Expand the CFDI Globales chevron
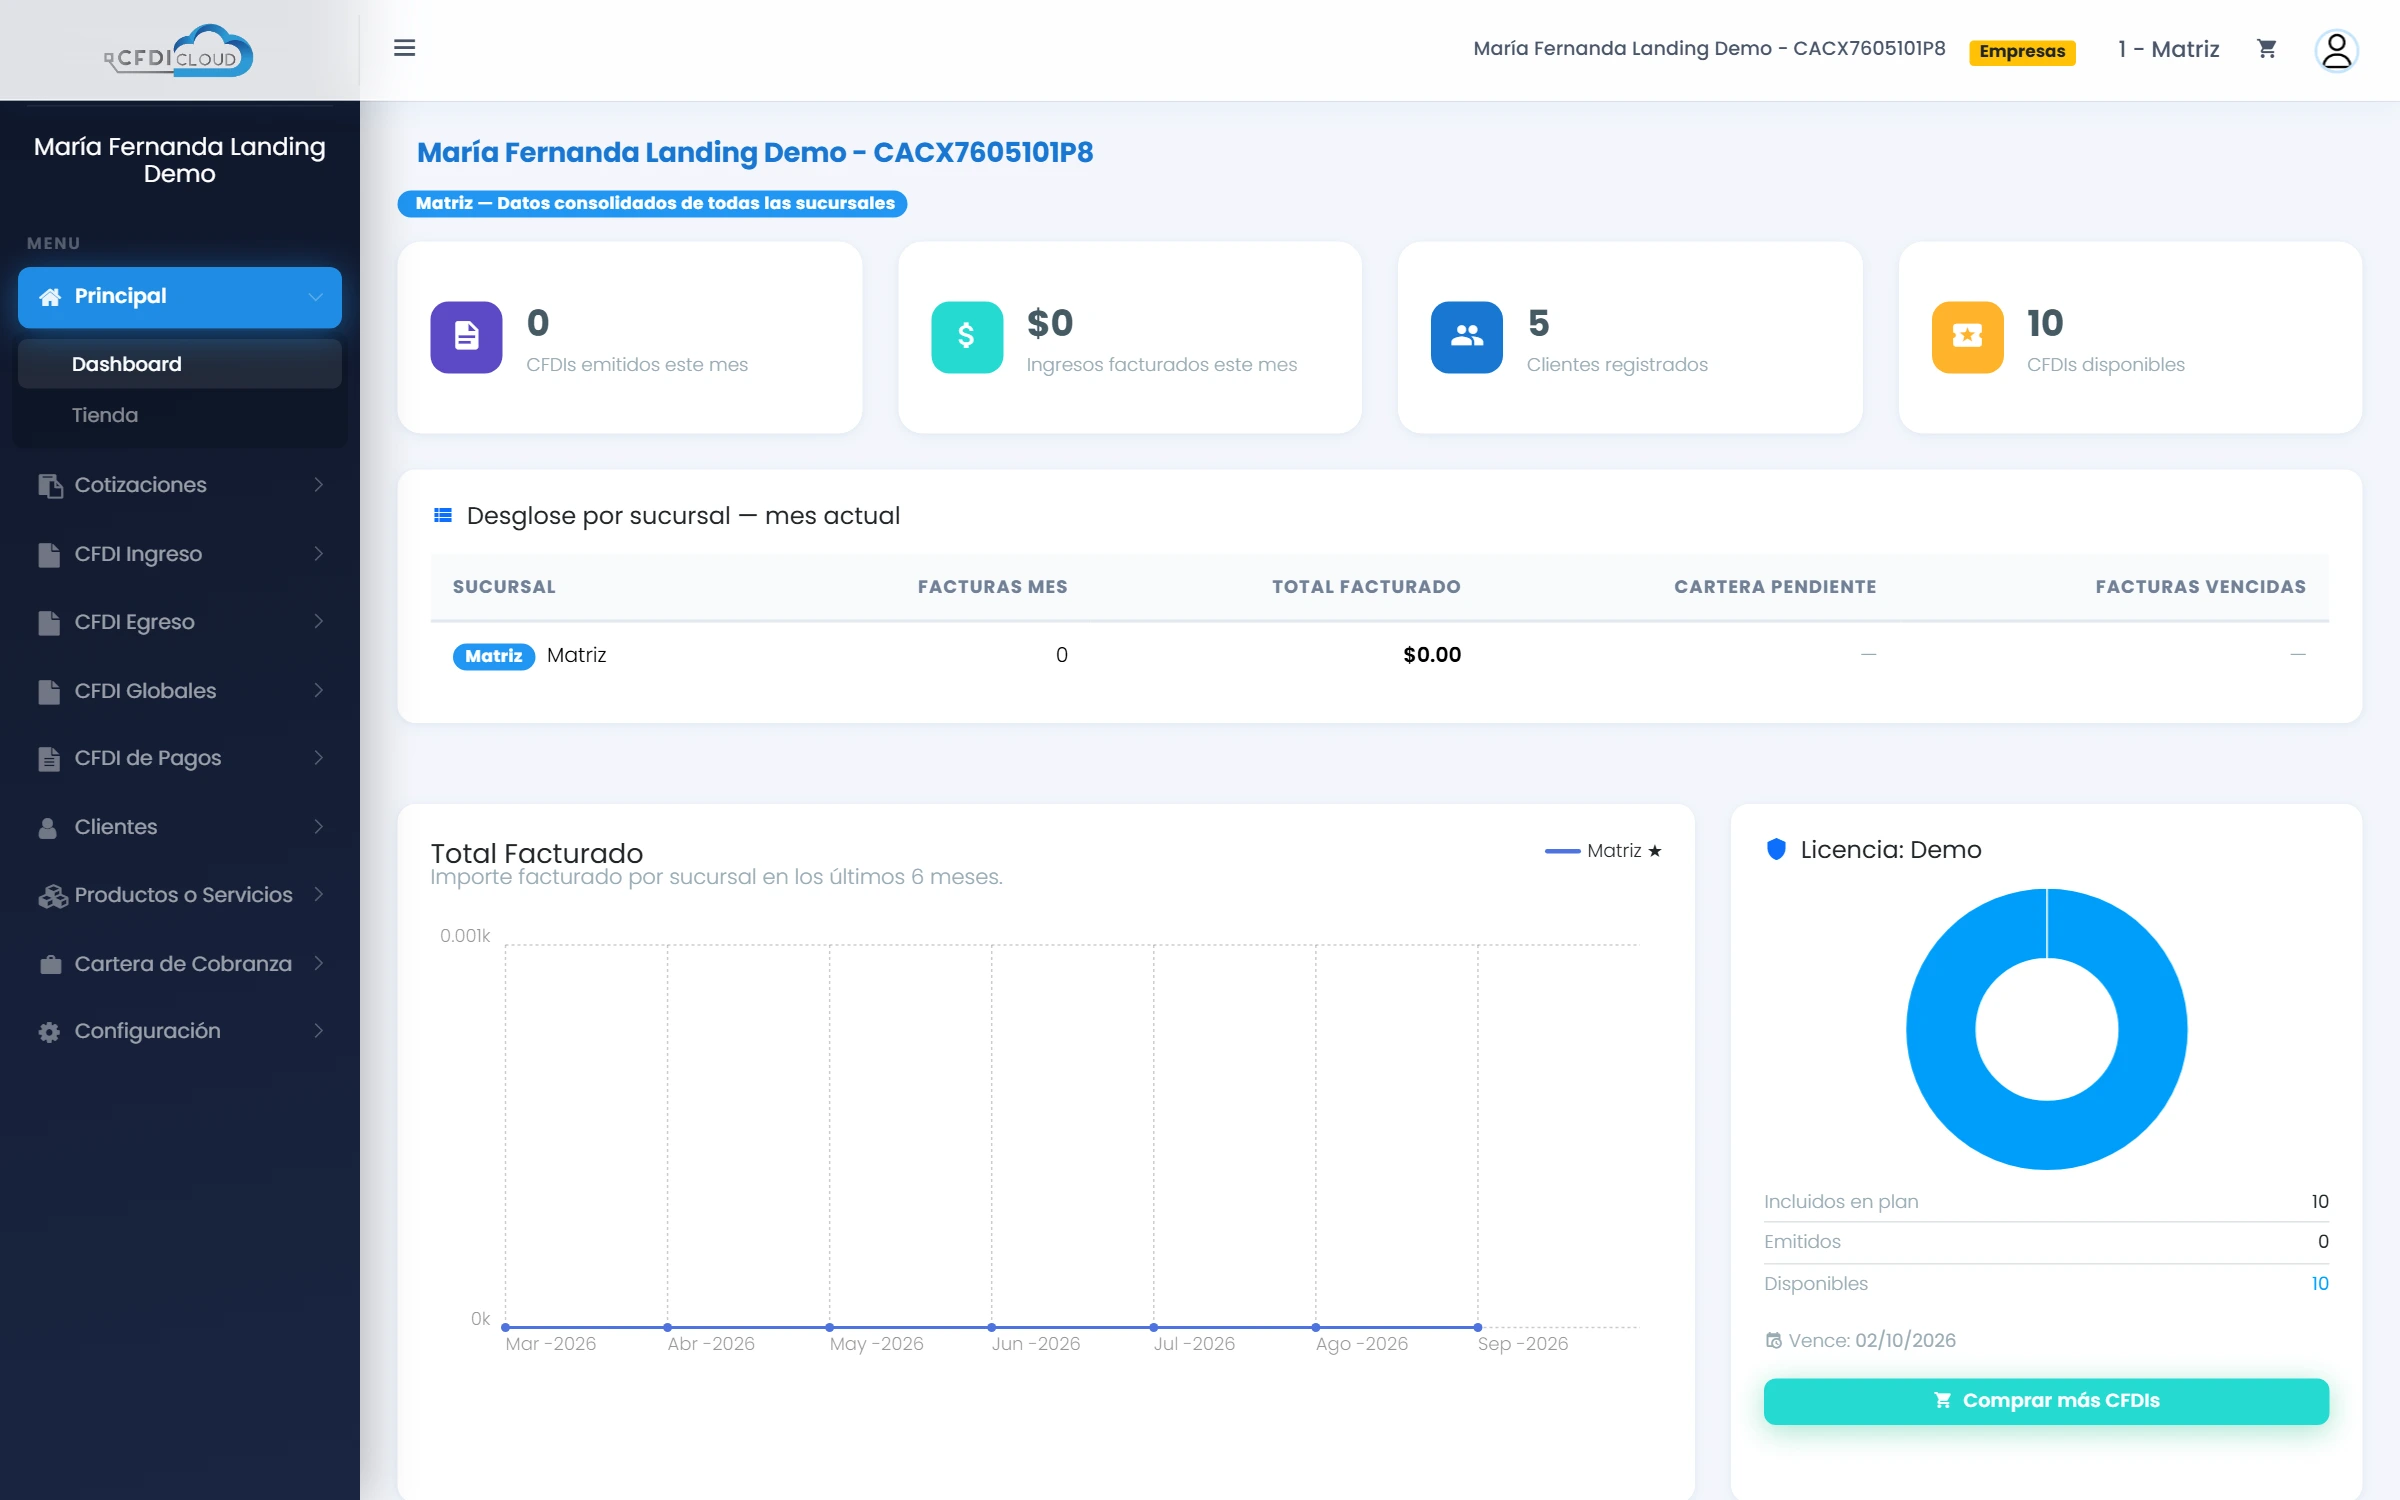The width and height of the screenshot is (2400, 1500). tap(318, 690)
